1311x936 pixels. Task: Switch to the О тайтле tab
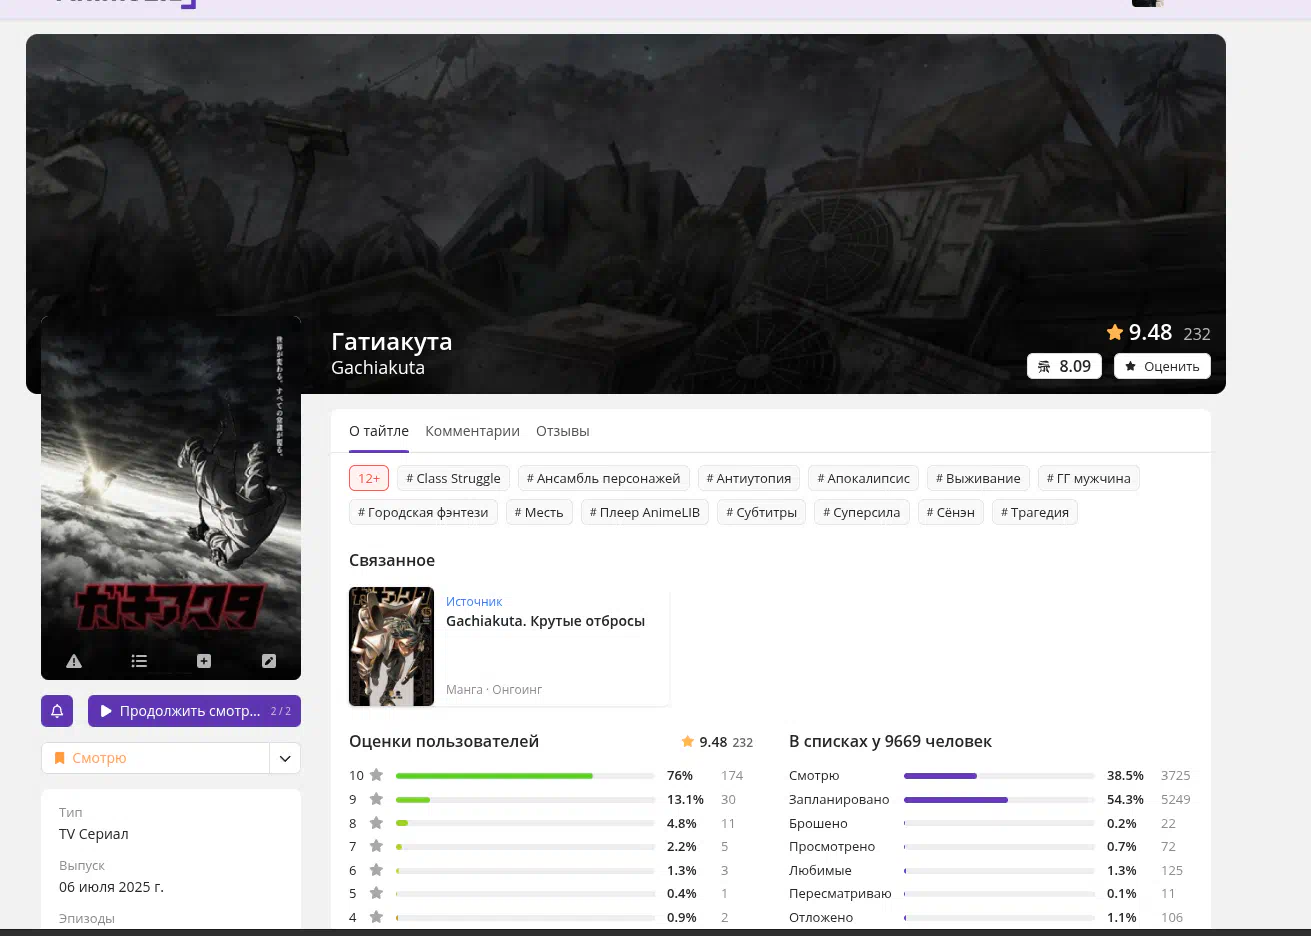[379, 431]
